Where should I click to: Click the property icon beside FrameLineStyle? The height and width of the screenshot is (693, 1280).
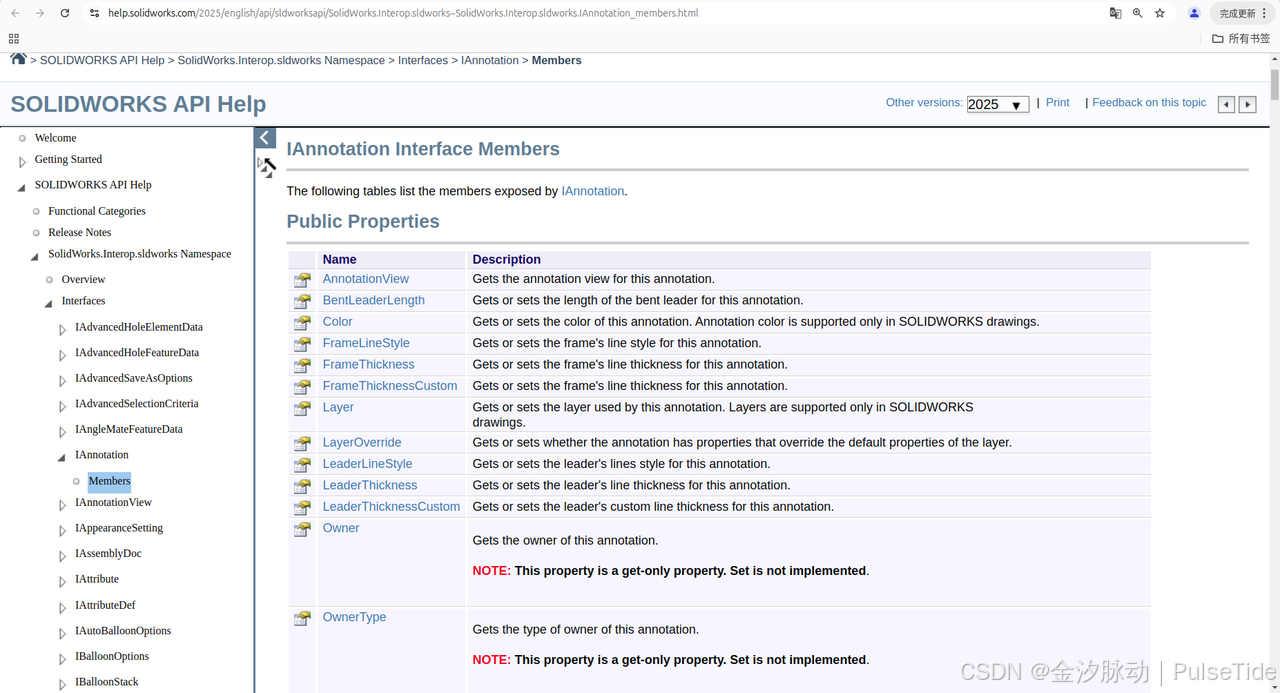click(x=302, y=344)
